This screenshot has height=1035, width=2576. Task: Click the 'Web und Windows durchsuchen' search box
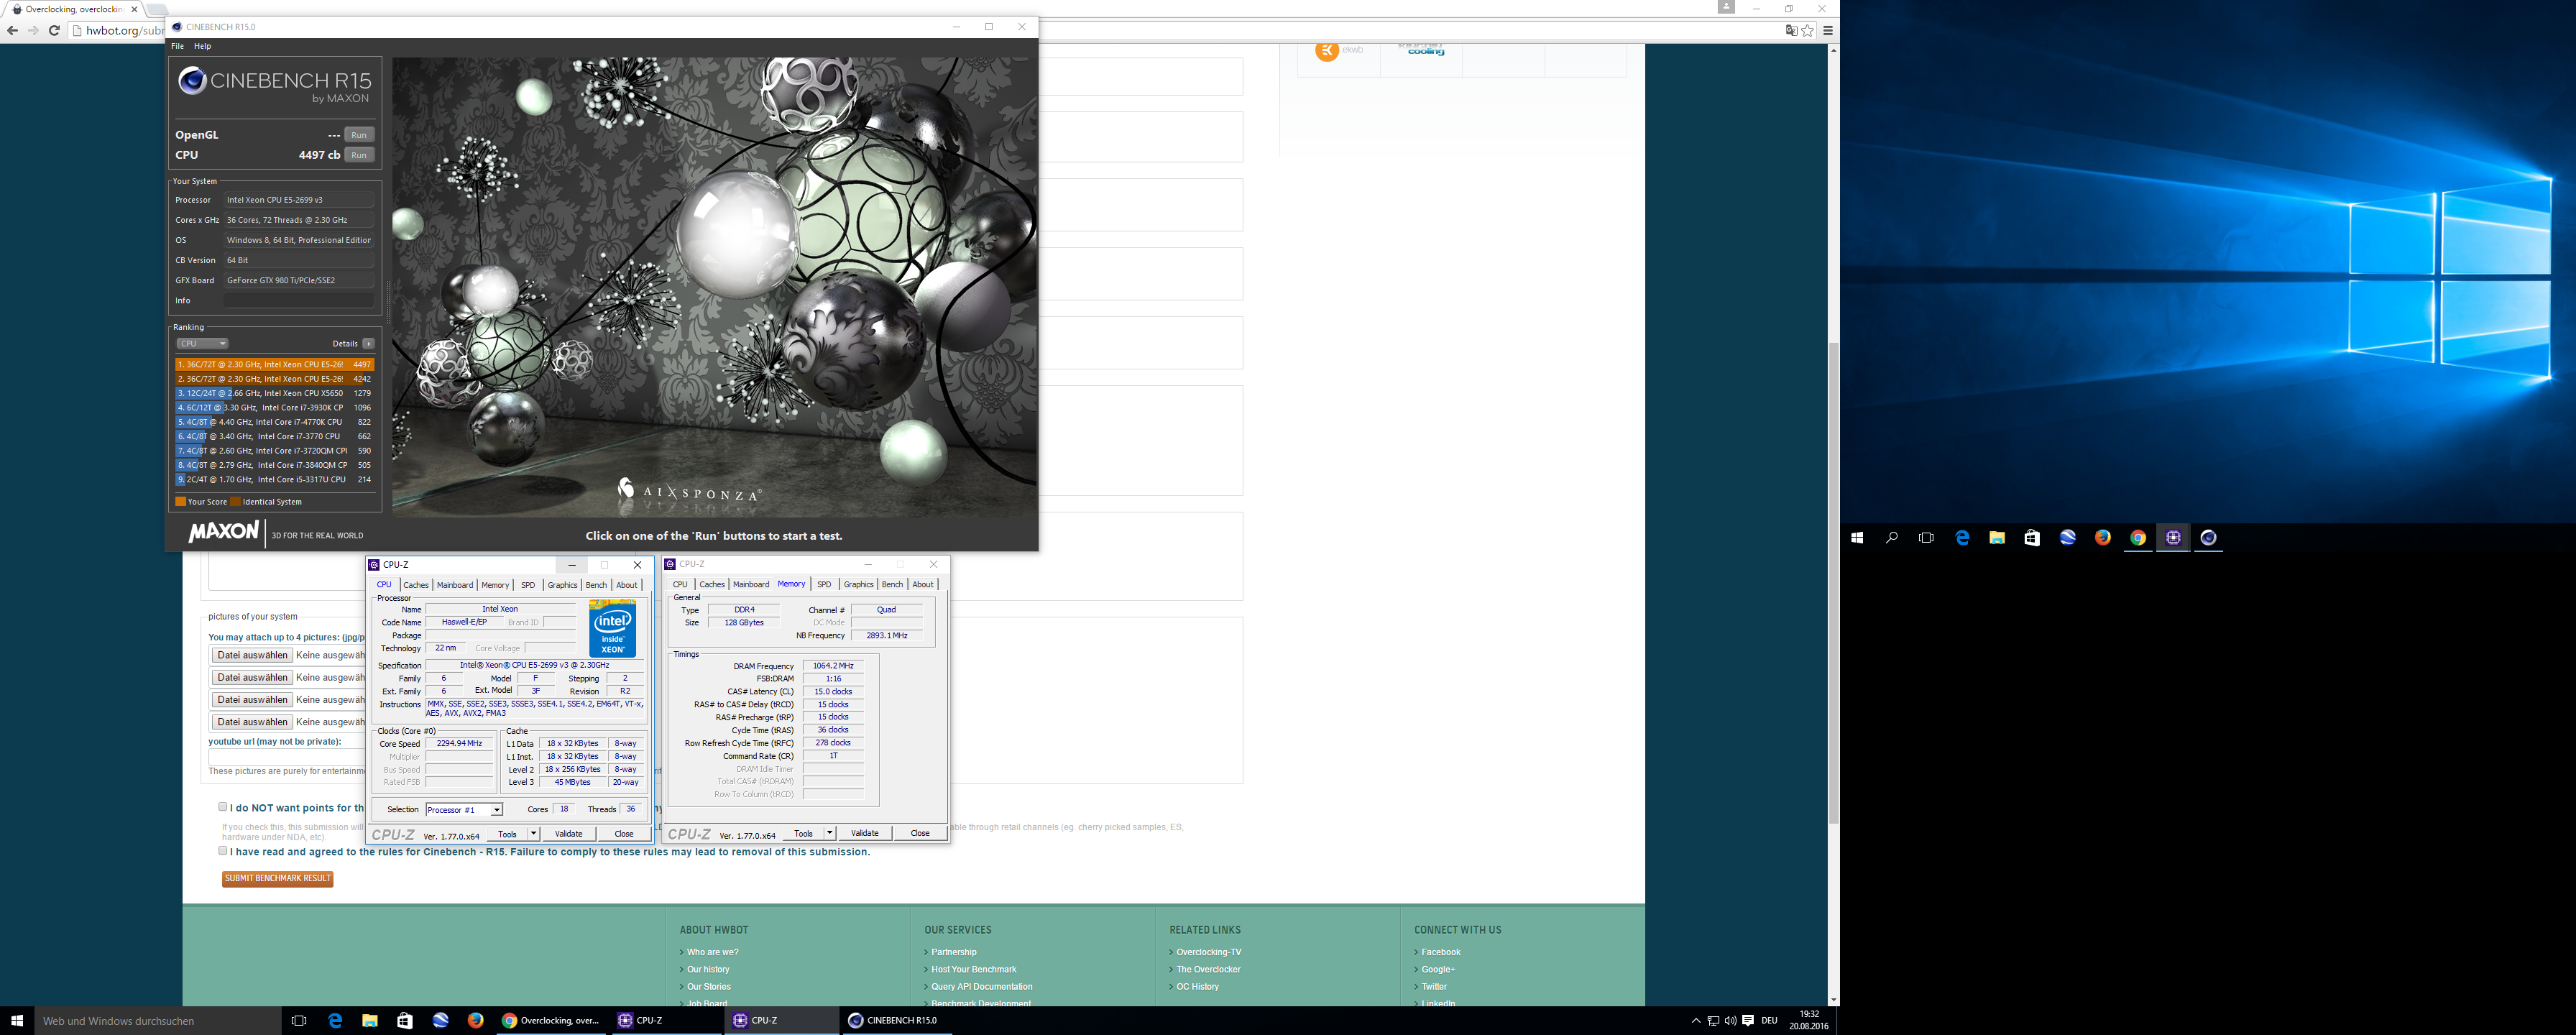(x=158, y=1021)
